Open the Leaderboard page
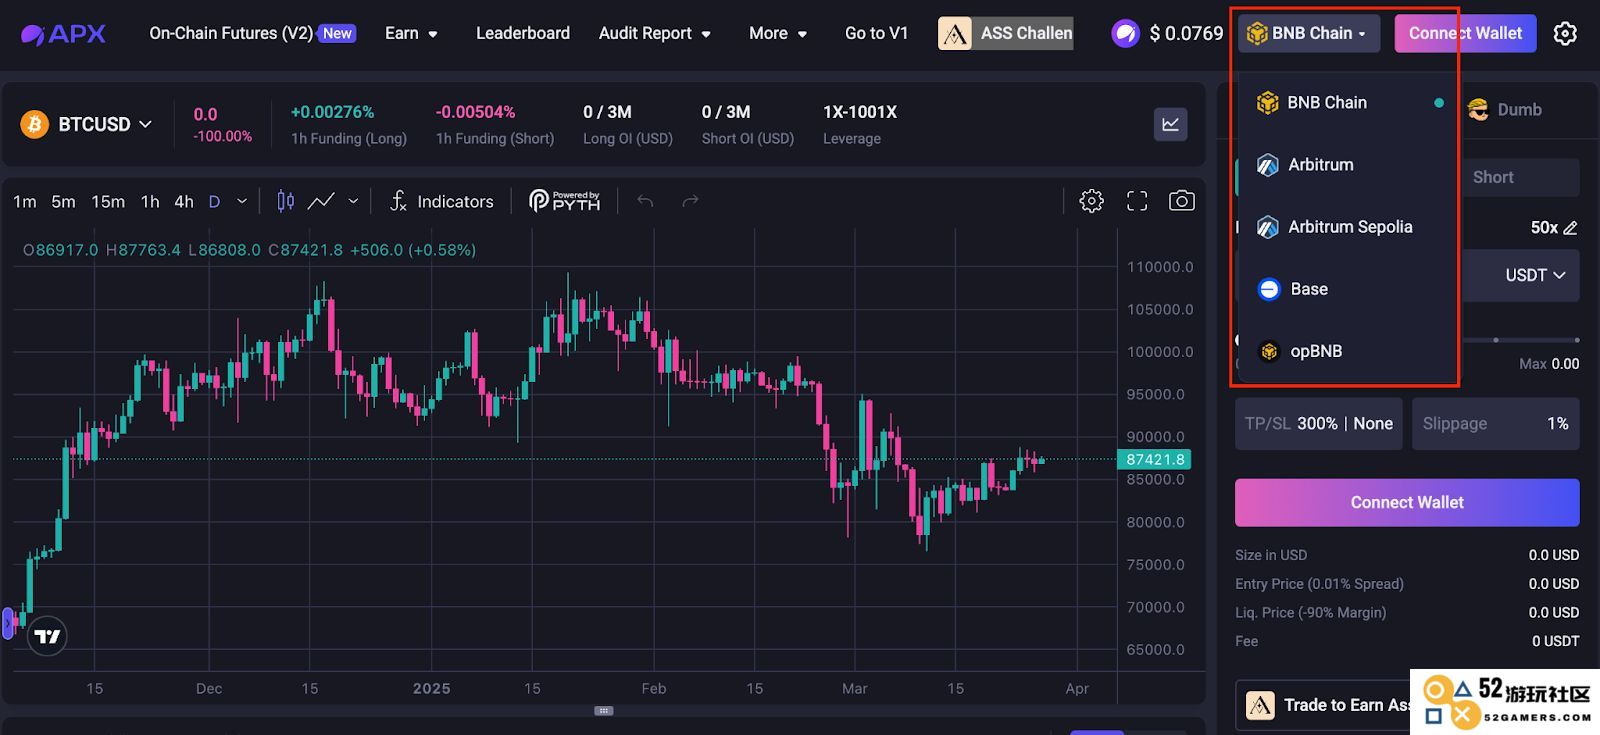1600x735 pixels. tap(522, 33)
